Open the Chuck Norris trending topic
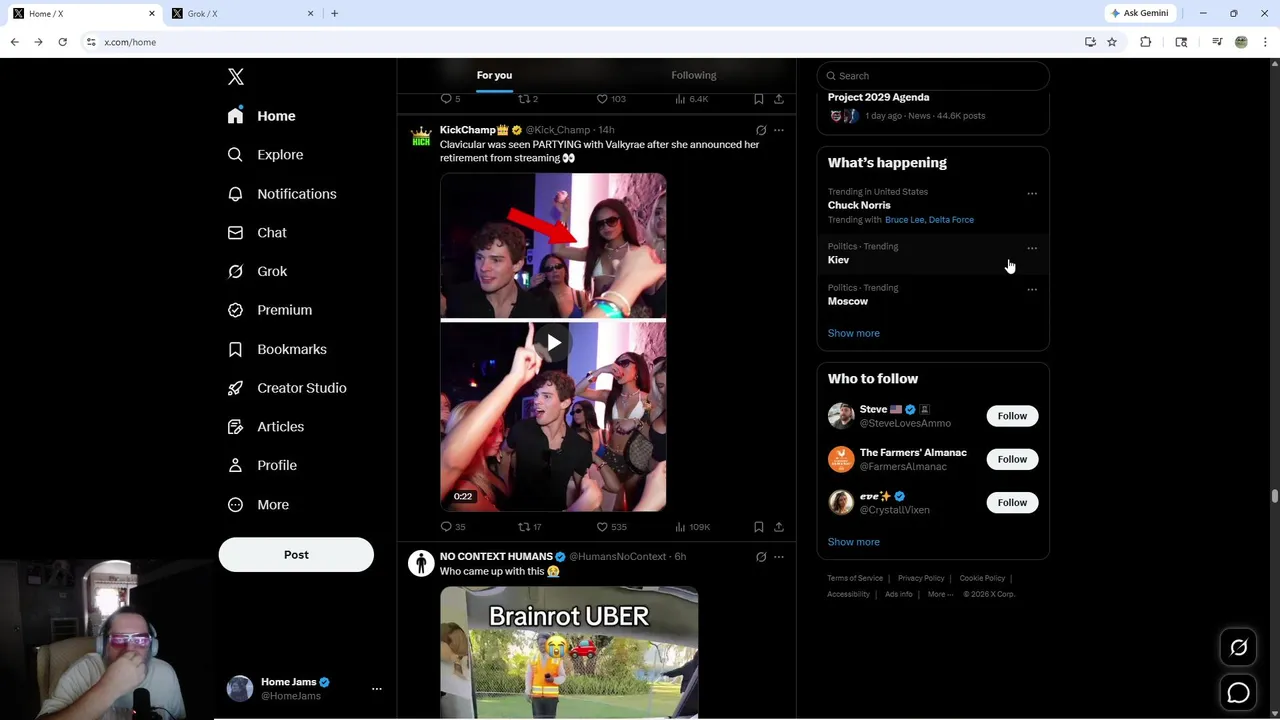The width and height of the screenshot is (1280, 720). (859, 205)
